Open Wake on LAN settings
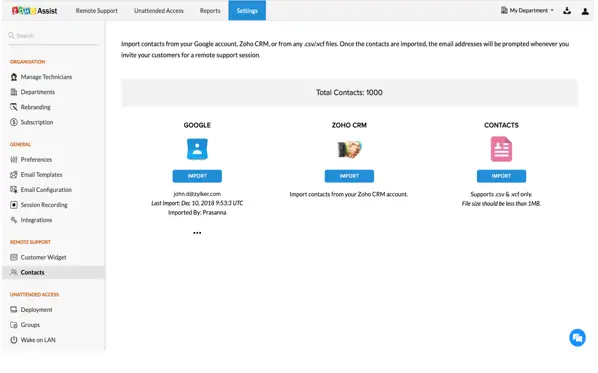Viewport: 598px width, 373px height. point(38,340)
